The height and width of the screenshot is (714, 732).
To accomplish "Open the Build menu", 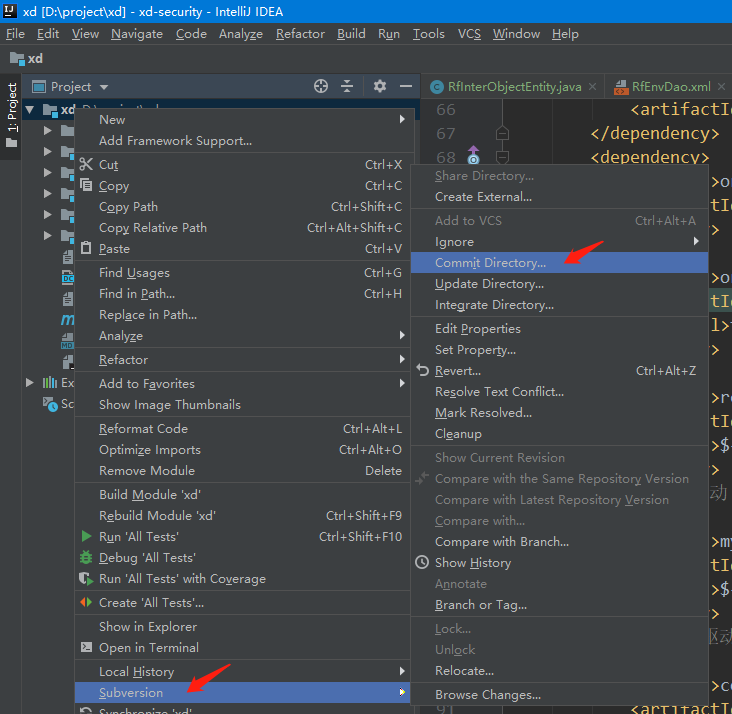I will point(351,34).
